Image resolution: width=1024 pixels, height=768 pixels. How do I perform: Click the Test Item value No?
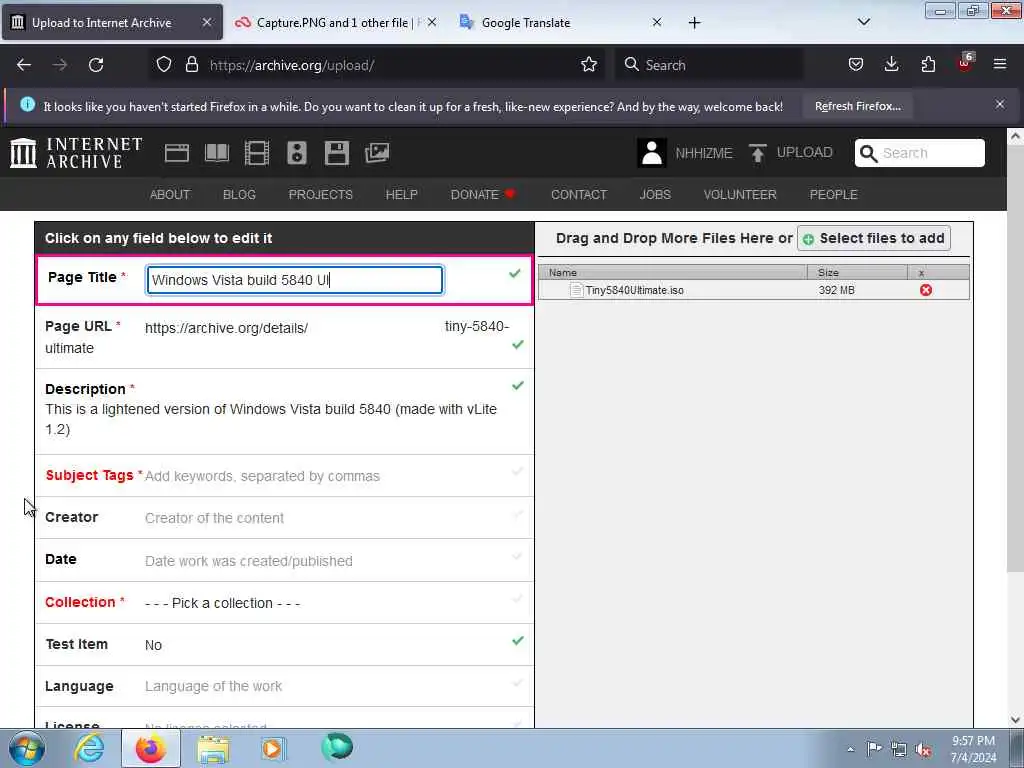(153, 645)
